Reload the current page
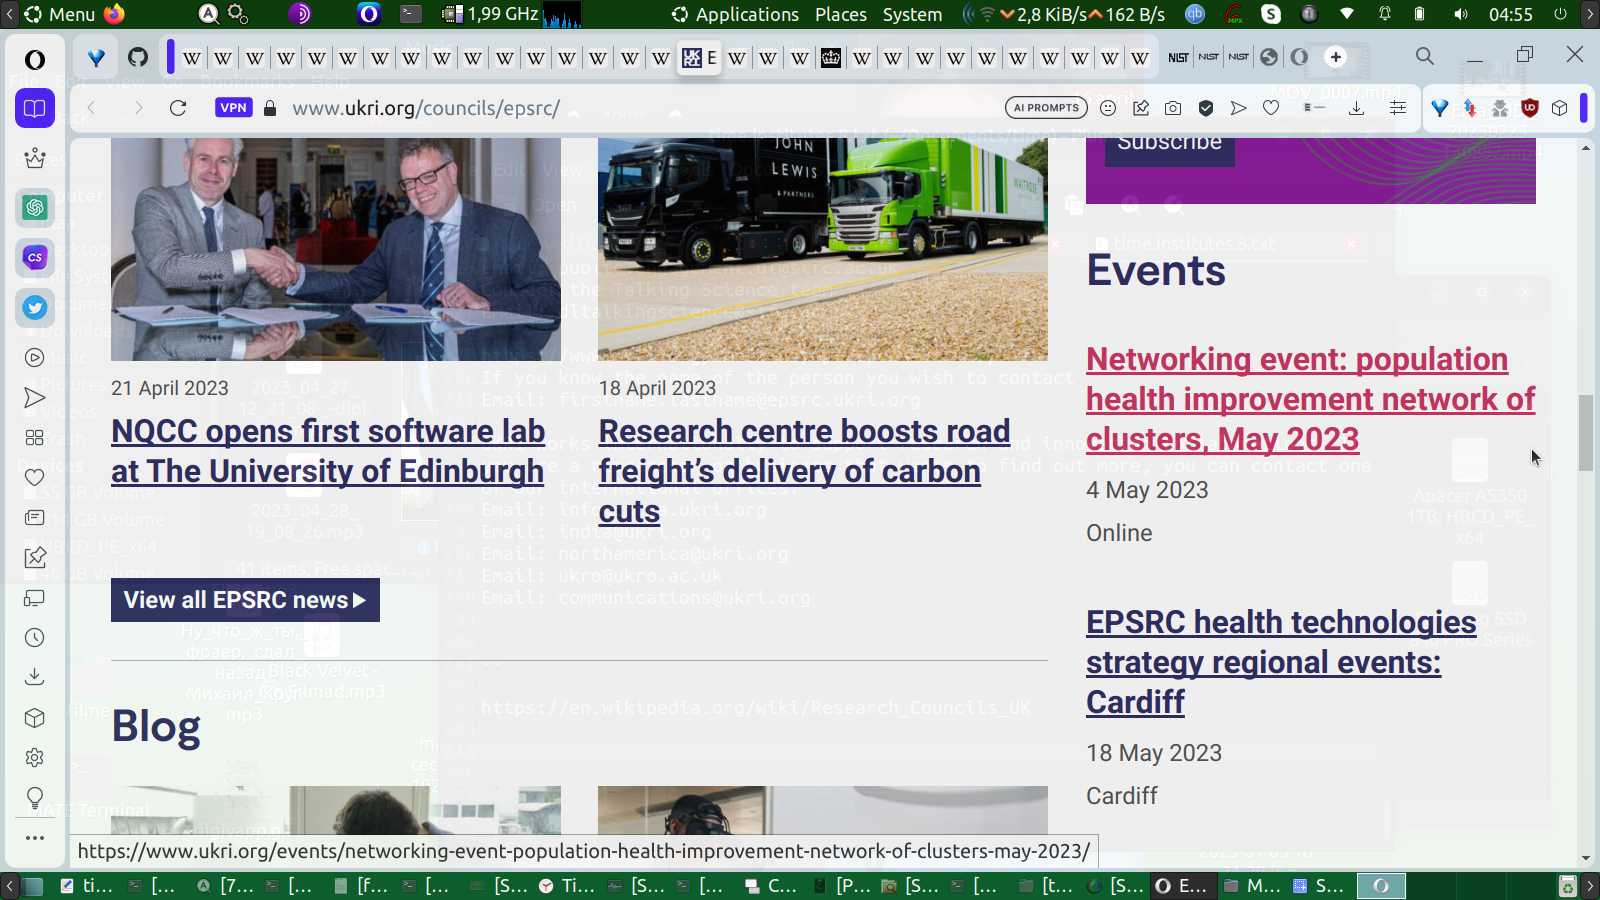The width and height of the screenshot is (1600, 900). [x=178, y=108]
